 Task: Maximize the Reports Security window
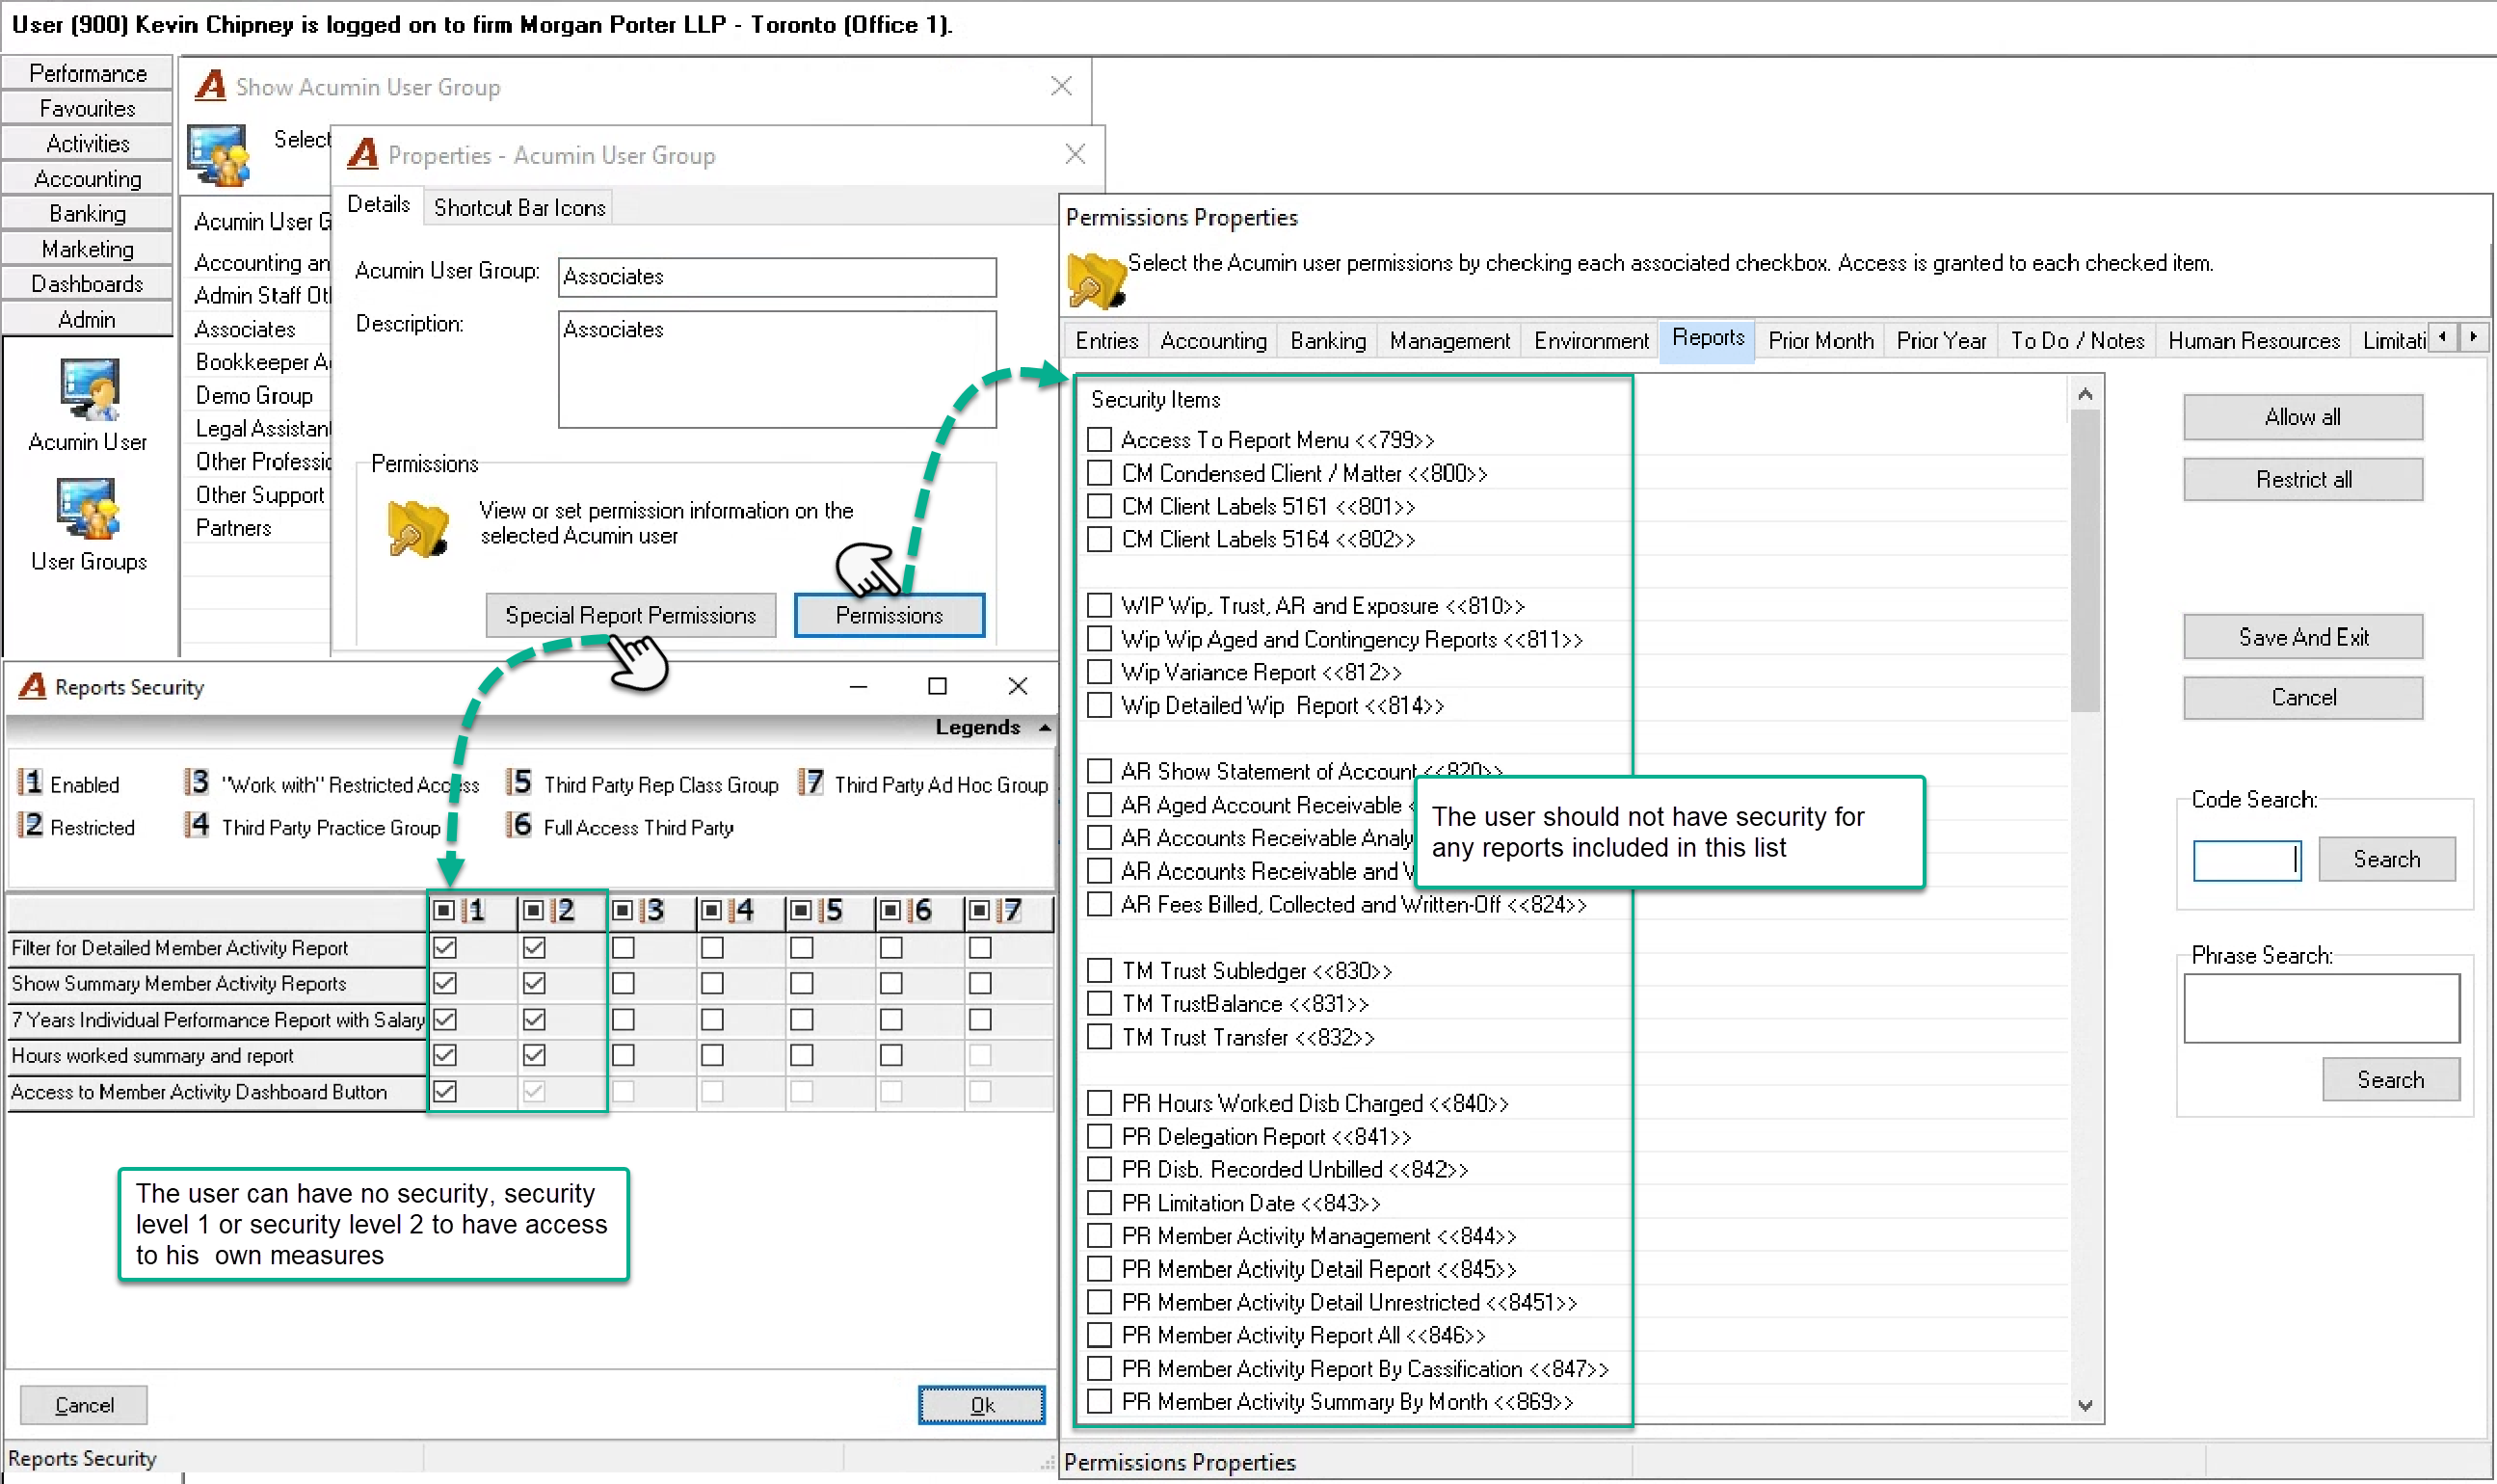[x=937, y=686]
